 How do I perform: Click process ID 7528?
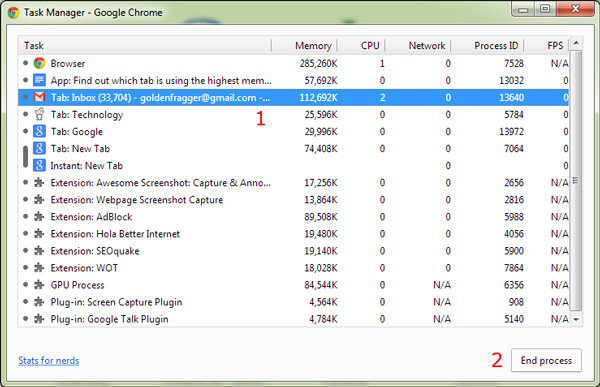point(514,63)
